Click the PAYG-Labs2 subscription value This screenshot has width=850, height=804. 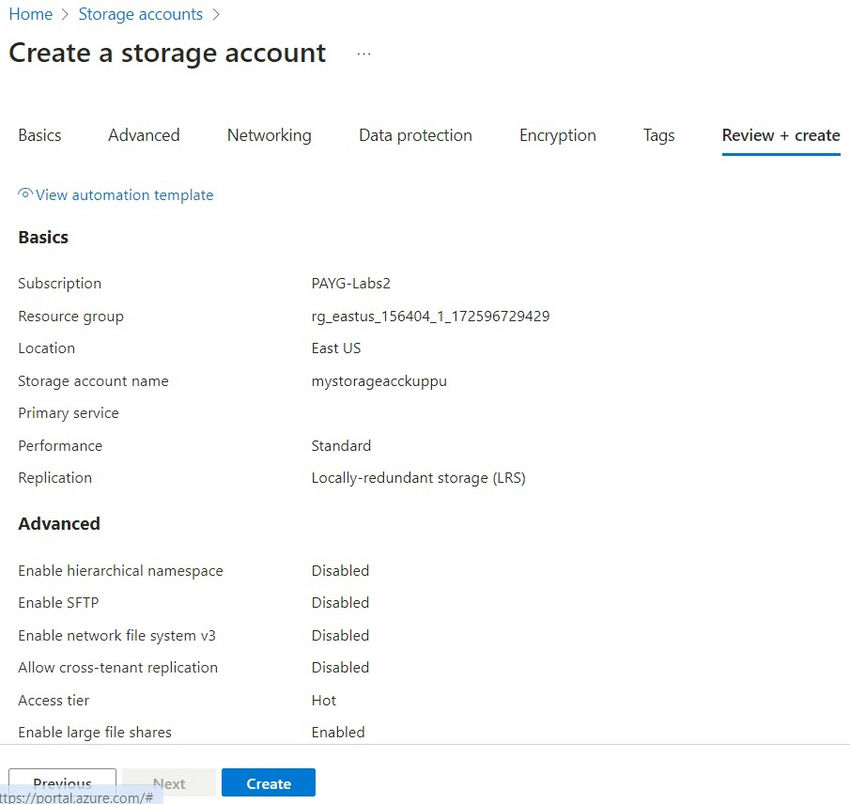click(351, 283)
